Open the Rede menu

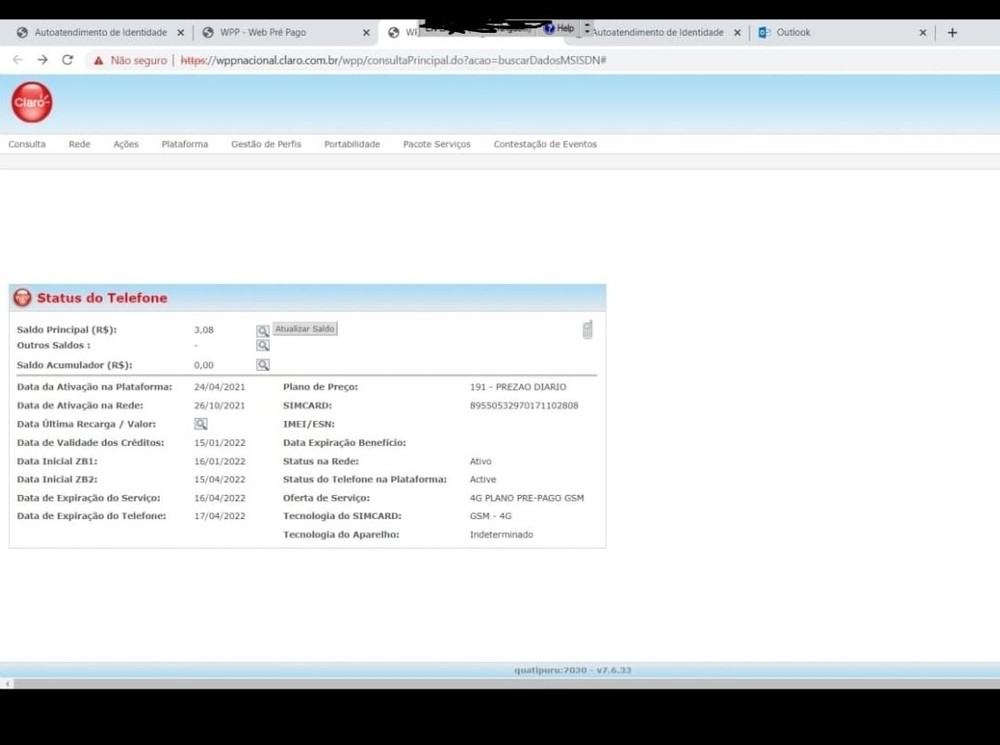tap(79, 144)
